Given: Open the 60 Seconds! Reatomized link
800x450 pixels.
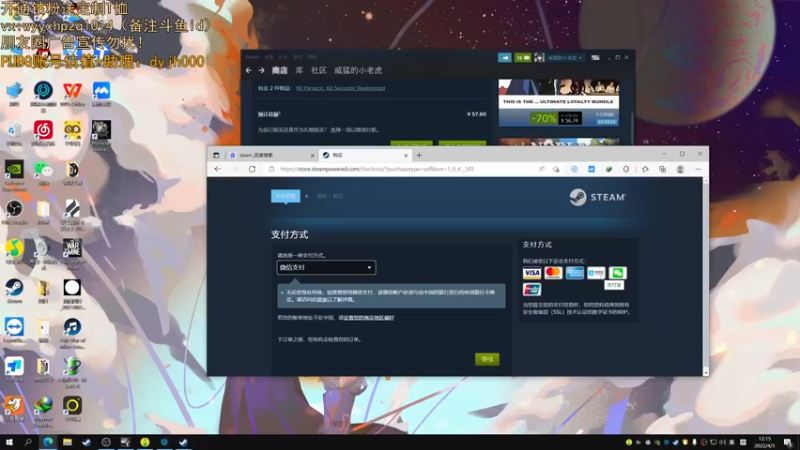Looking at the screenshot, I should coord(356,88).
